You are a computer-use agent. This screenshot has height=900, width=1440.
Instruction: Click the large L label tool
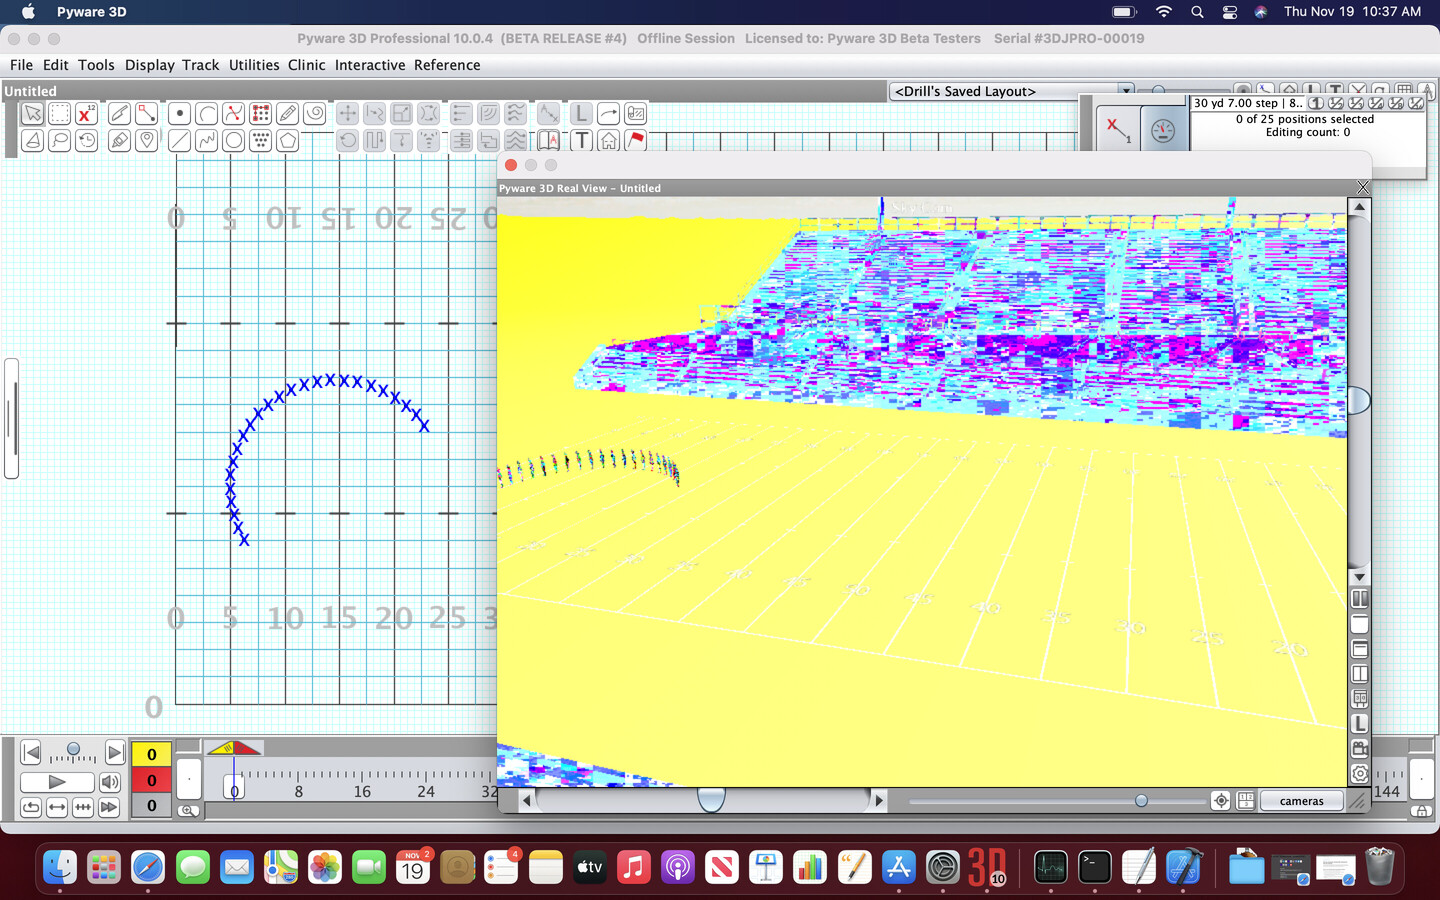(x=581, y=113)
